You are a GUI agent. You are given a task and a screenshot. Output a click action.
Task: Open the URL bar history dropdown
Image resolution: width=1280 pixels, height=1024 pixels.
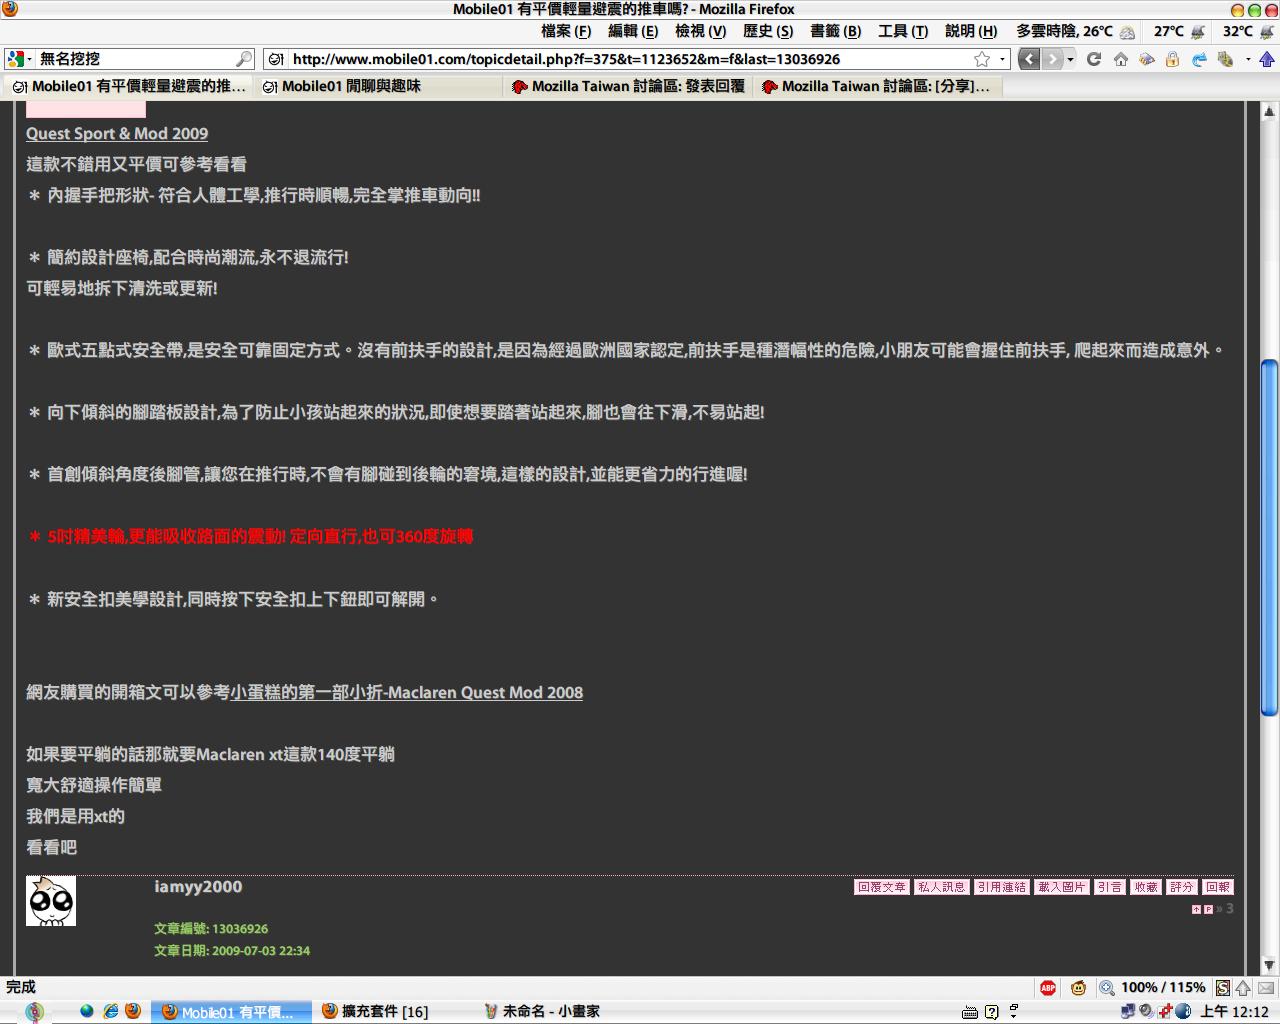(1002, 59)
